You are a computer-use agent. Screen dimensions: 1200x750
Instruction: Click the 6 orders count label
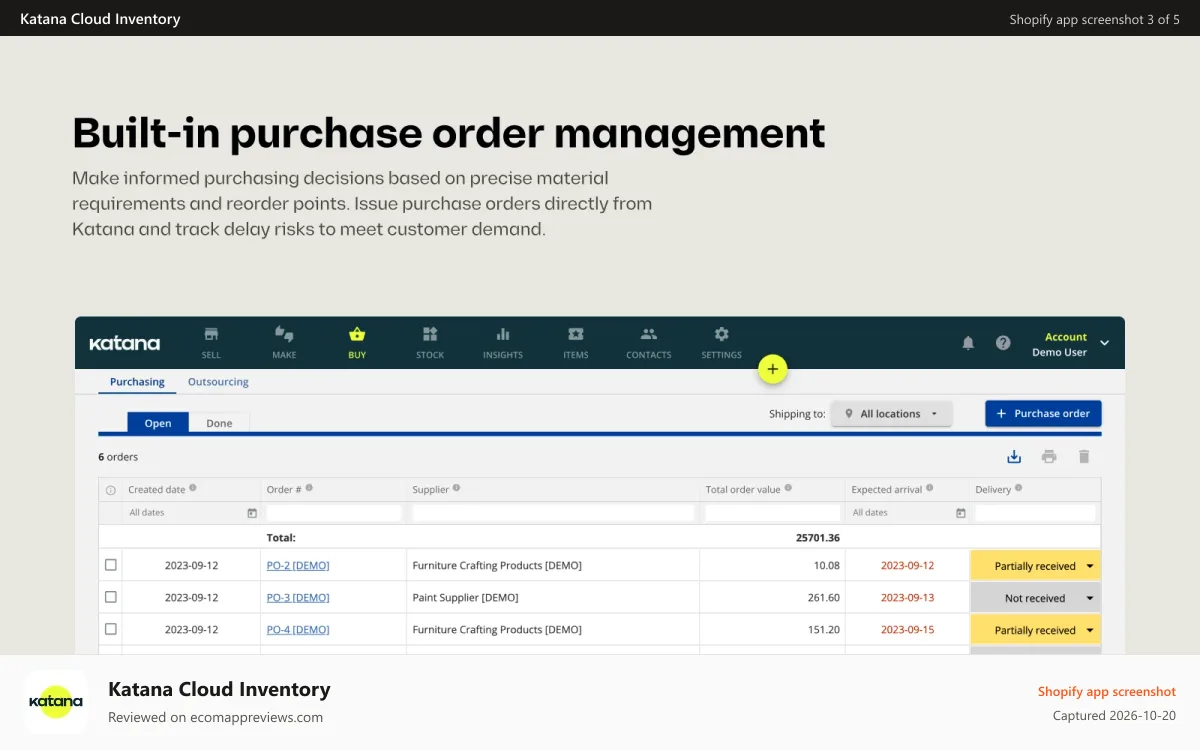tap(118, 457)
